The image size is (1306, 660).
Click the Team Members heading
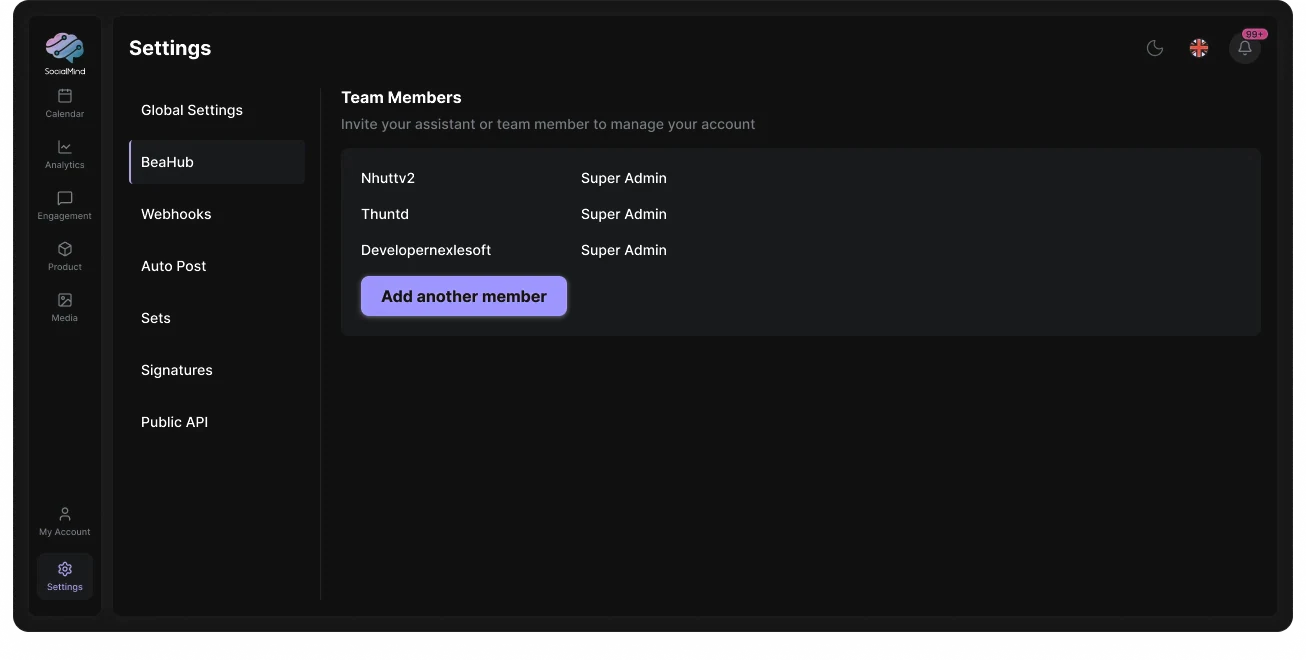[401, 97]
